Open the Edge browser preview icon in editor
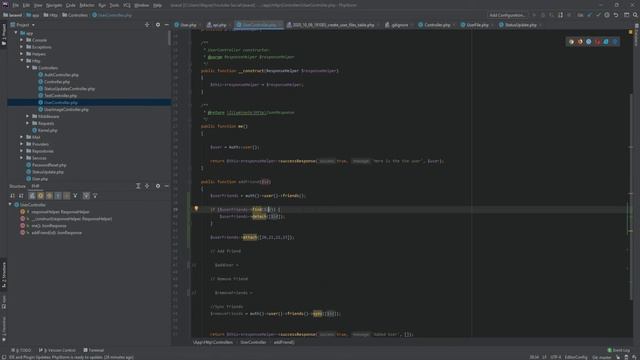Image resolution: width=640 pixels, height=360 pixels. click(615, 42)
